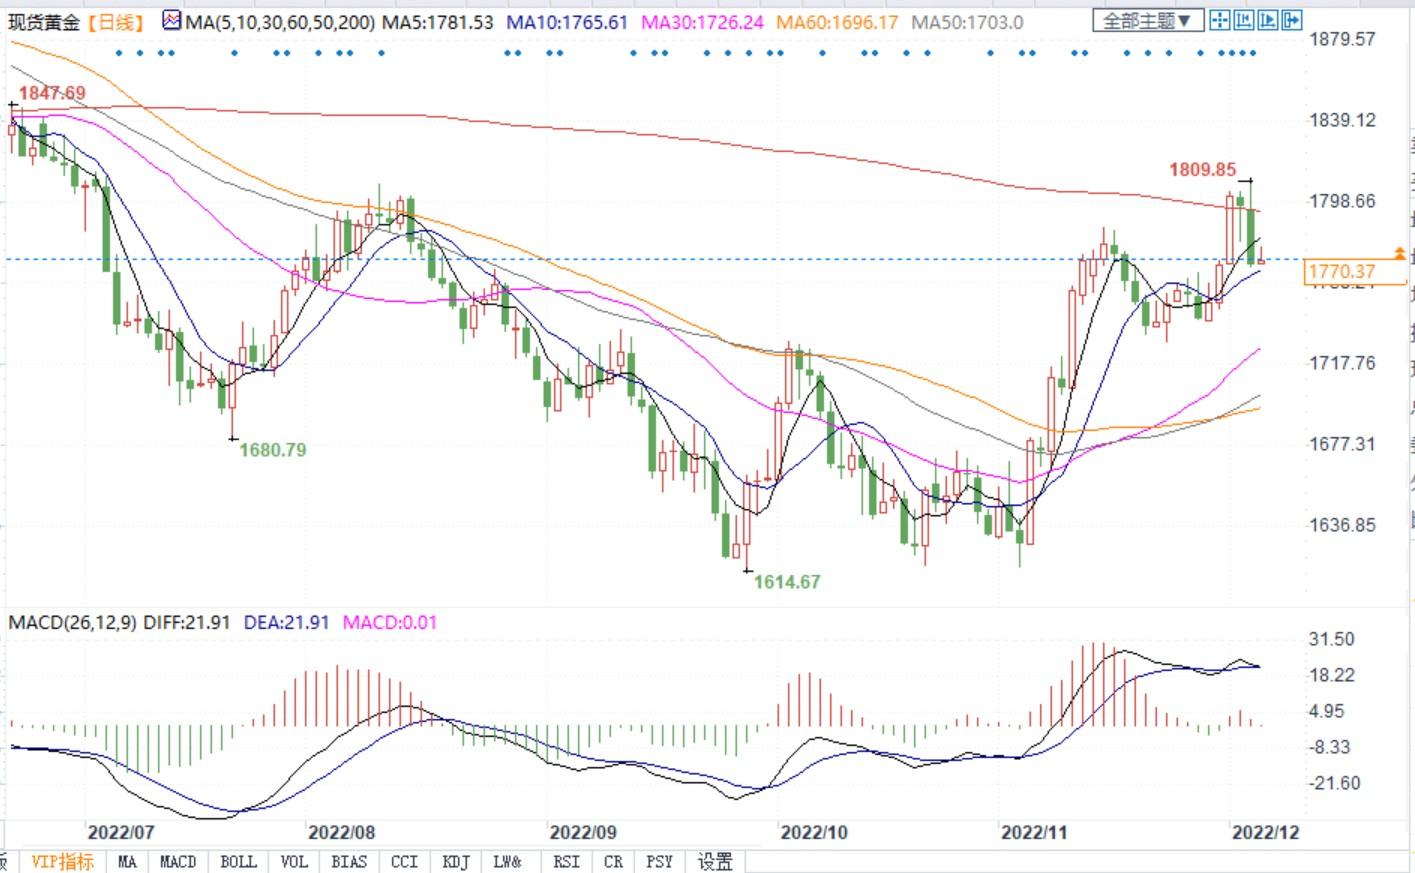Click the MA indicator chart icon

(172, 21)
